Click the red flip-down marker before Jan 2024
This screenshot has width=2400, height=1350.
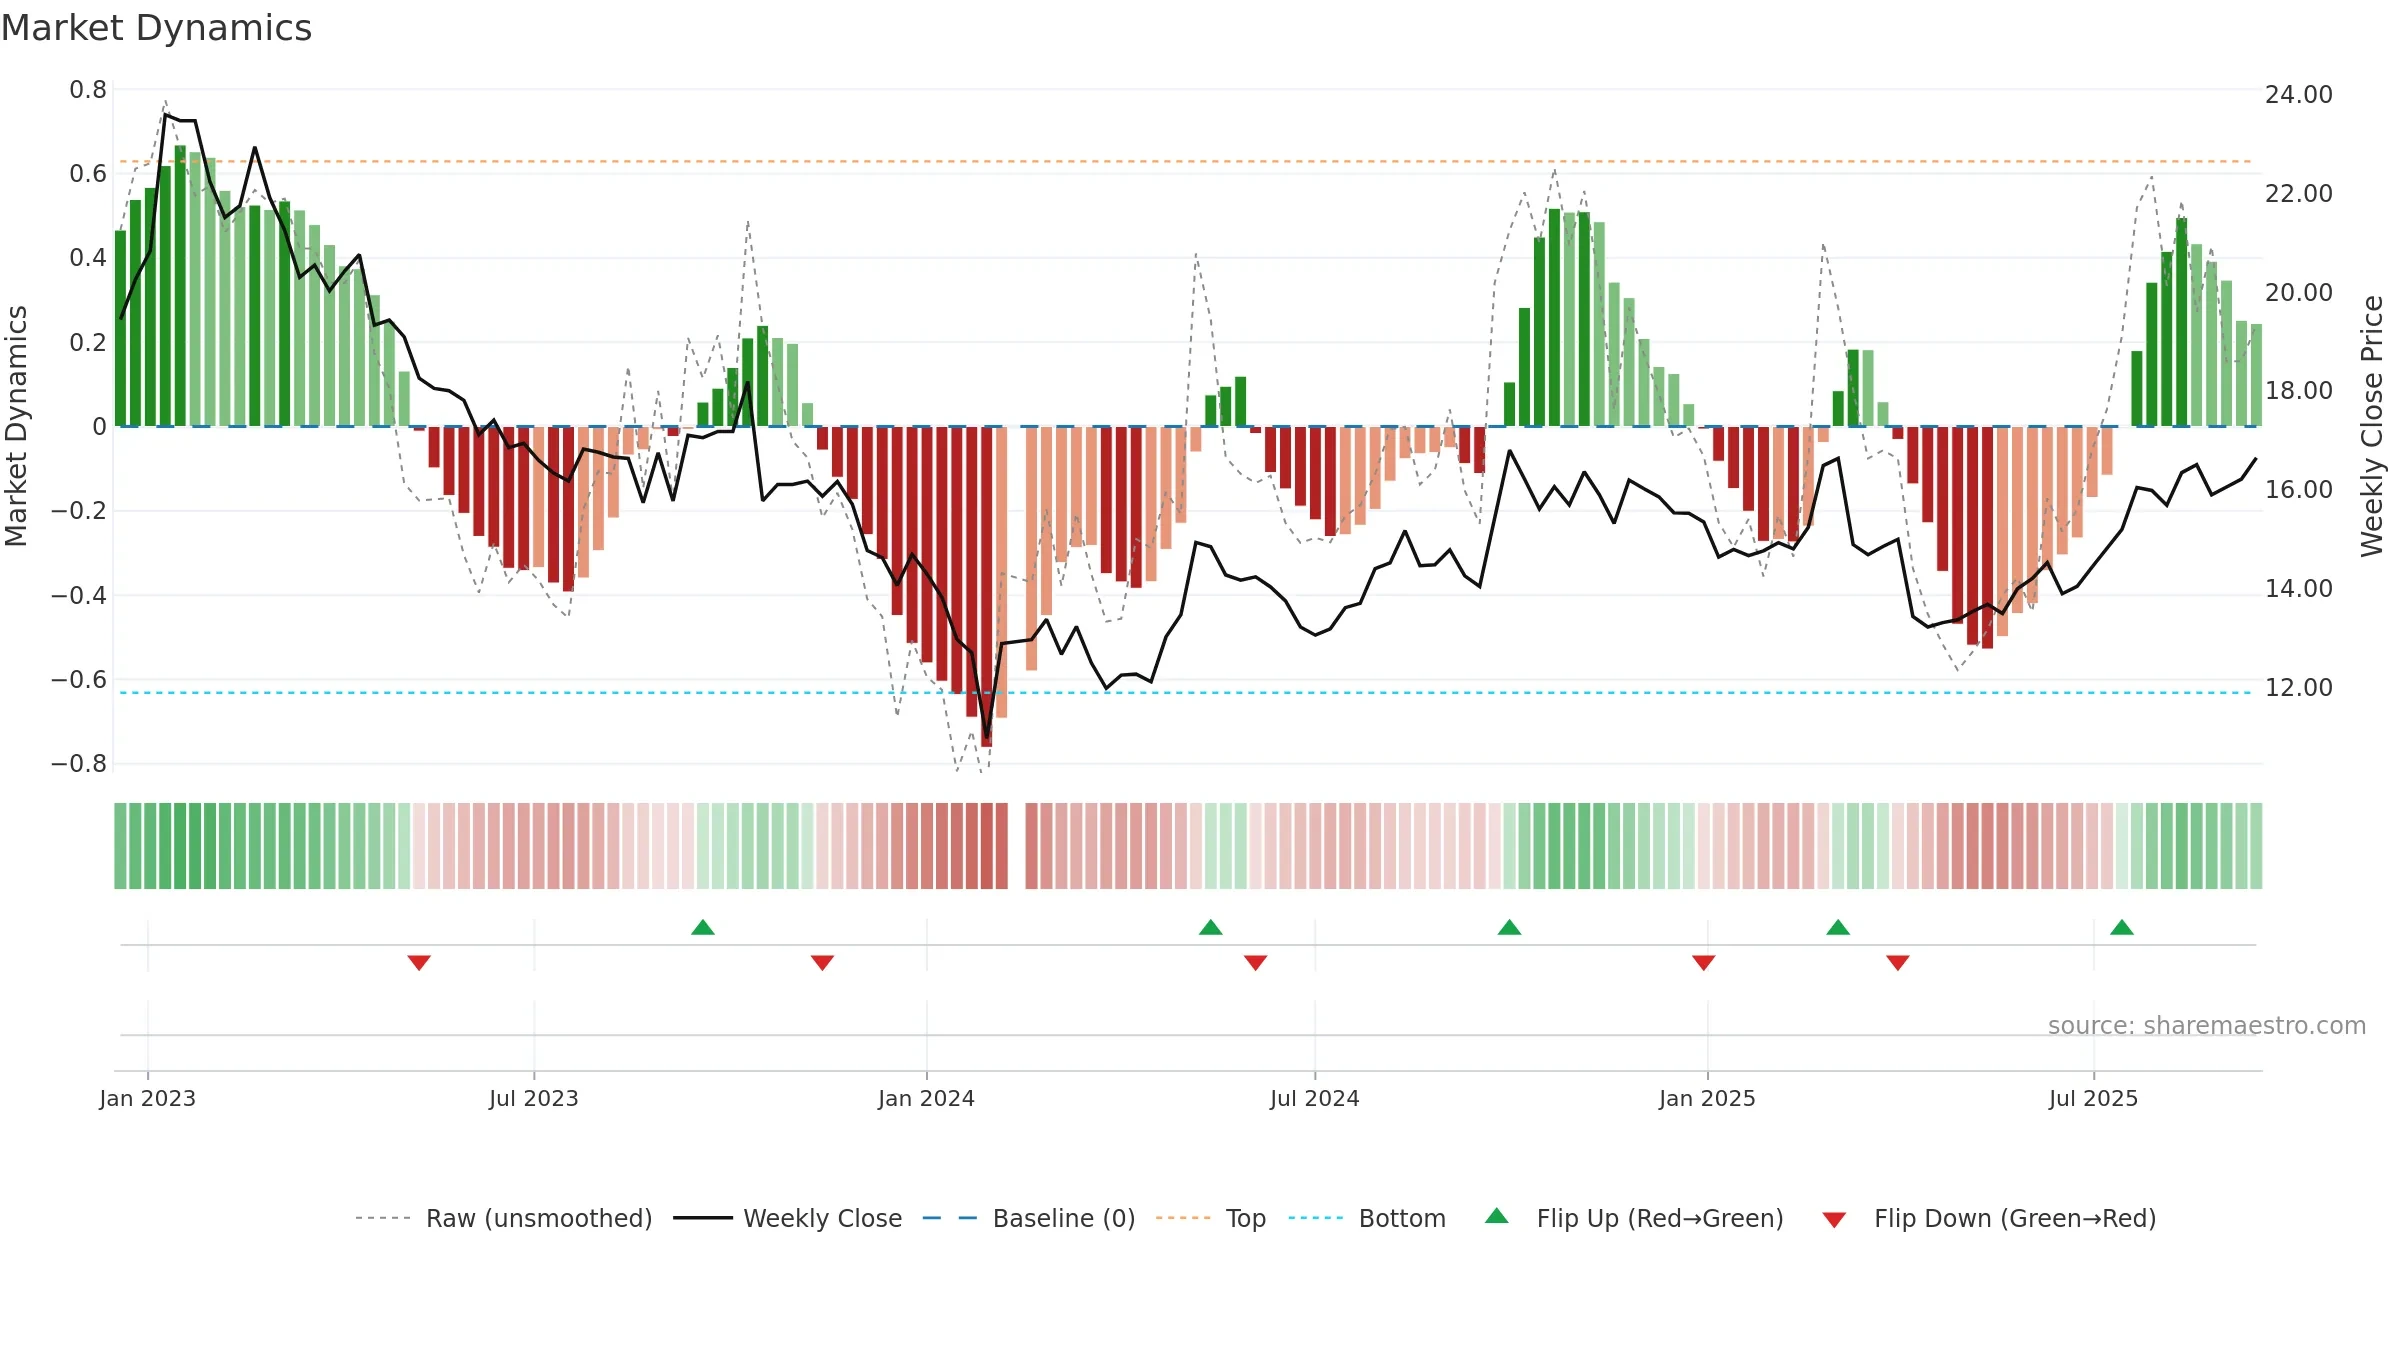click(822, 963)
